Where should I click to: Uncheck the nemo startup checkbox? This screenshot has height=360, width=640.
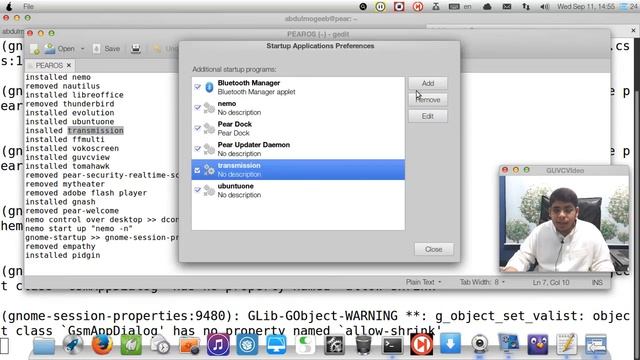coord(198,108)
